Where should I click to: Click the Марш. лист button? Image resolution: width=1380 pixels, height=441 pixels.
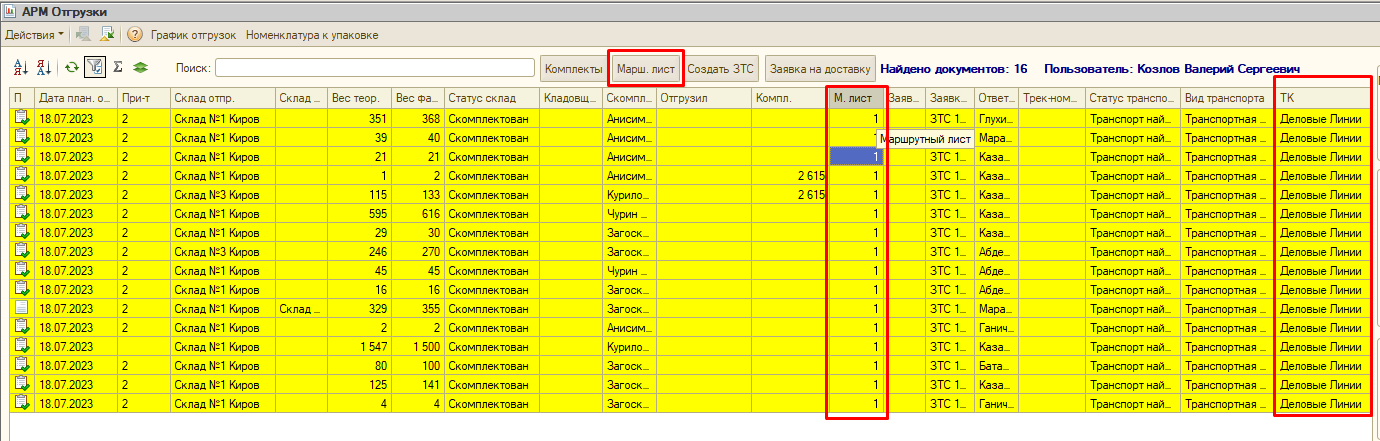click(x=645, y=68)
